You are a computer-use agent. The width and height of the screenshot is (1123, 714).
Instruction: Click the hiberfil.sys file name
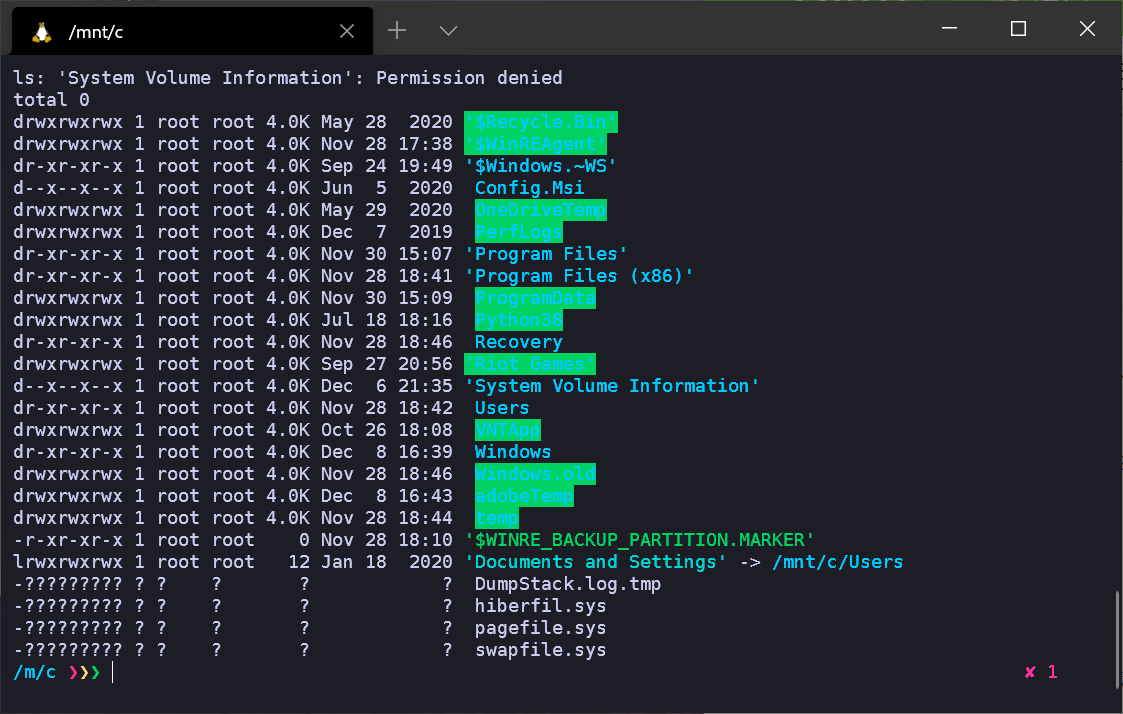[x=541, y=606]
